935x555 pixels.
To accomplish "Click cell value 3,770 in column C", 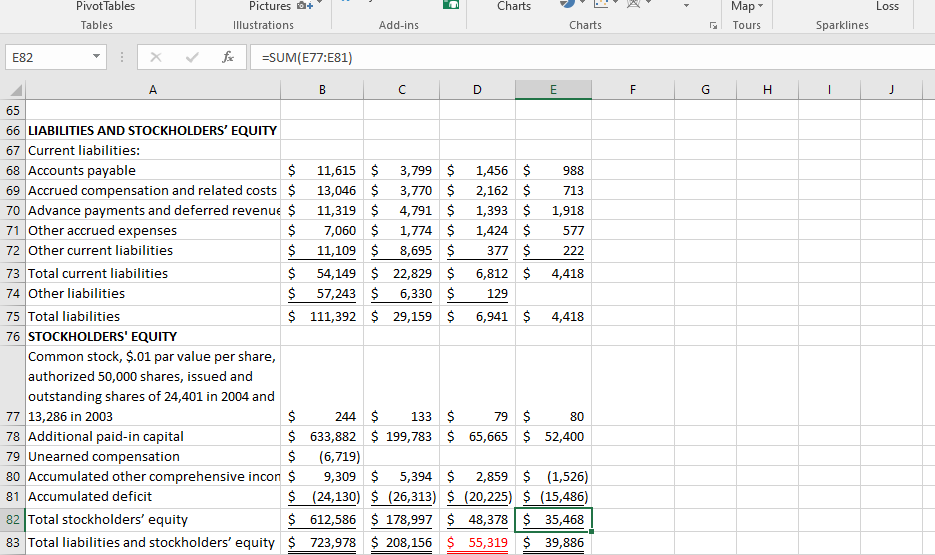I will pos(402,190).
